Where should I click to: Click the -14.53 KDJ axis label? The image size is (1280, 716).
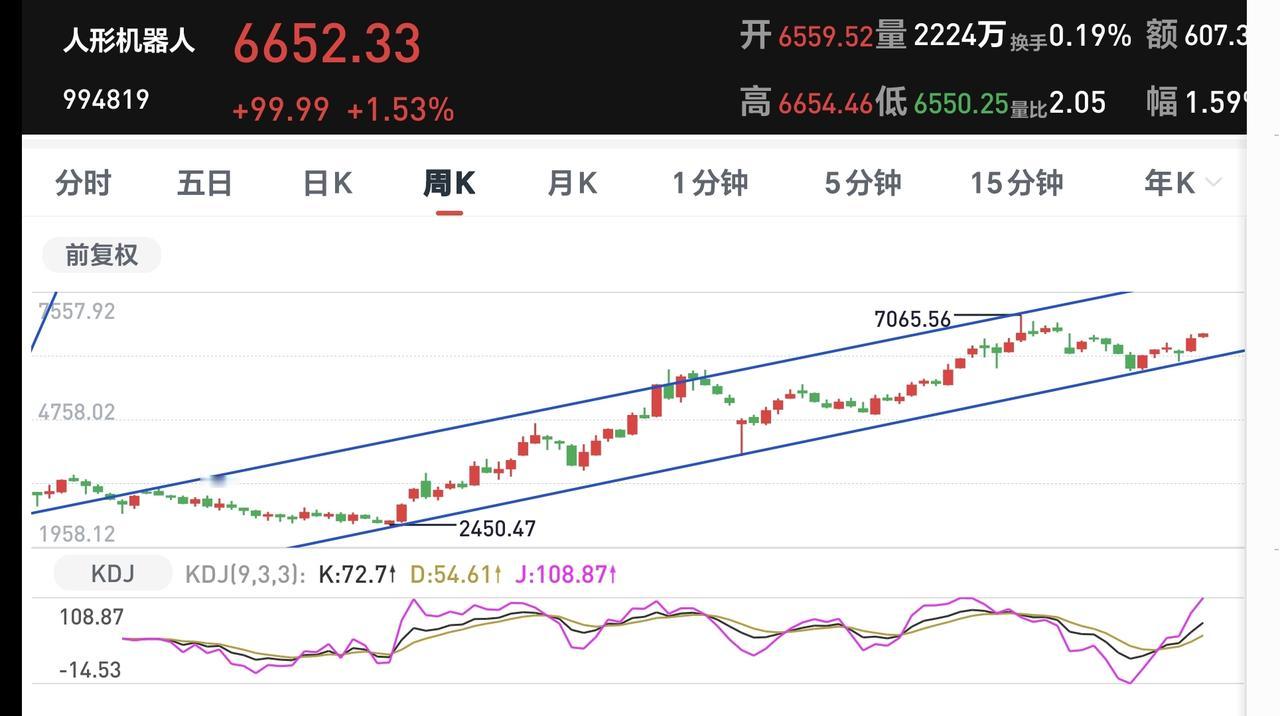pyautogui.click(x=90, y=670)
